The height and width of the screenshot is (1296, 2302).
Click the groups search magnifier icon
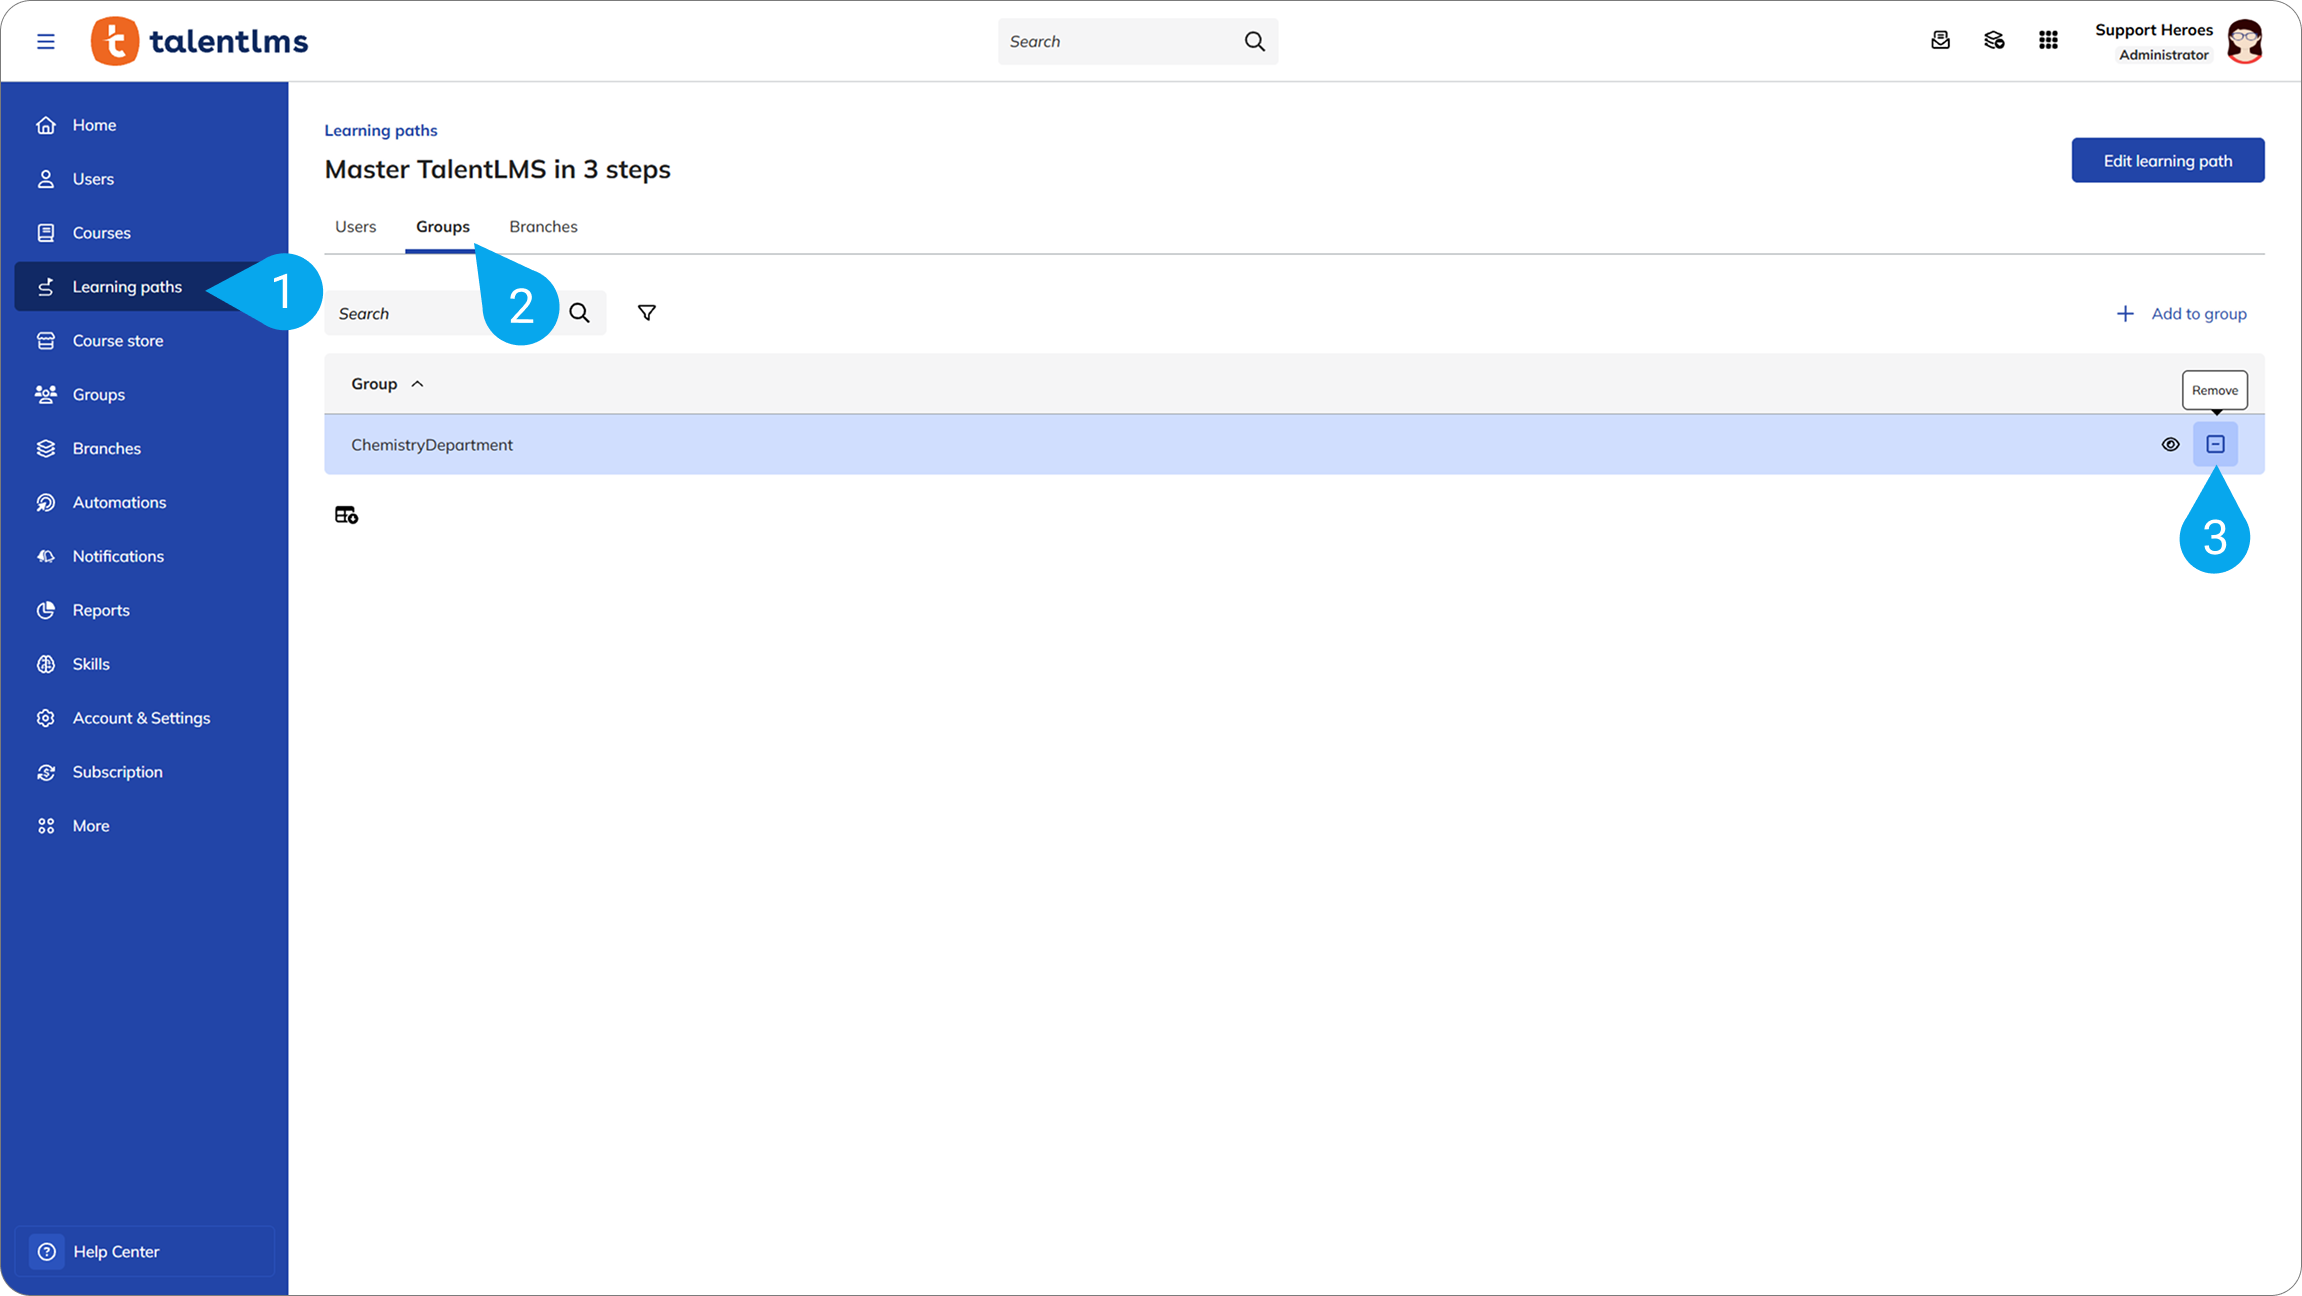pos(579,313)
